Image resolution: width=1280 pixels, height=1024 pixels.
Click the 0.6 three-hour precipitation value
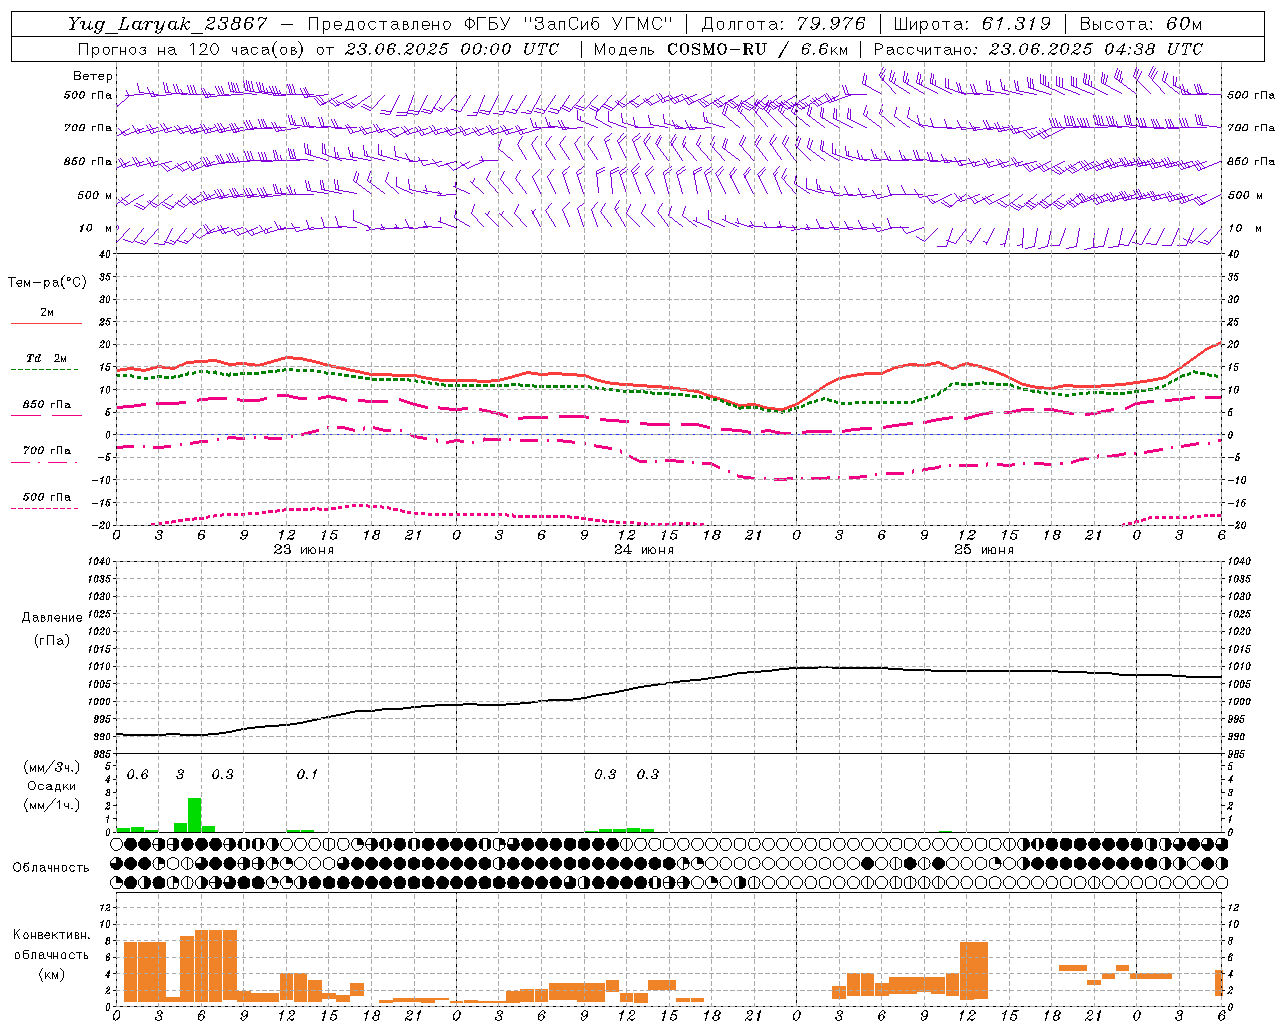[x=137, y=774]
